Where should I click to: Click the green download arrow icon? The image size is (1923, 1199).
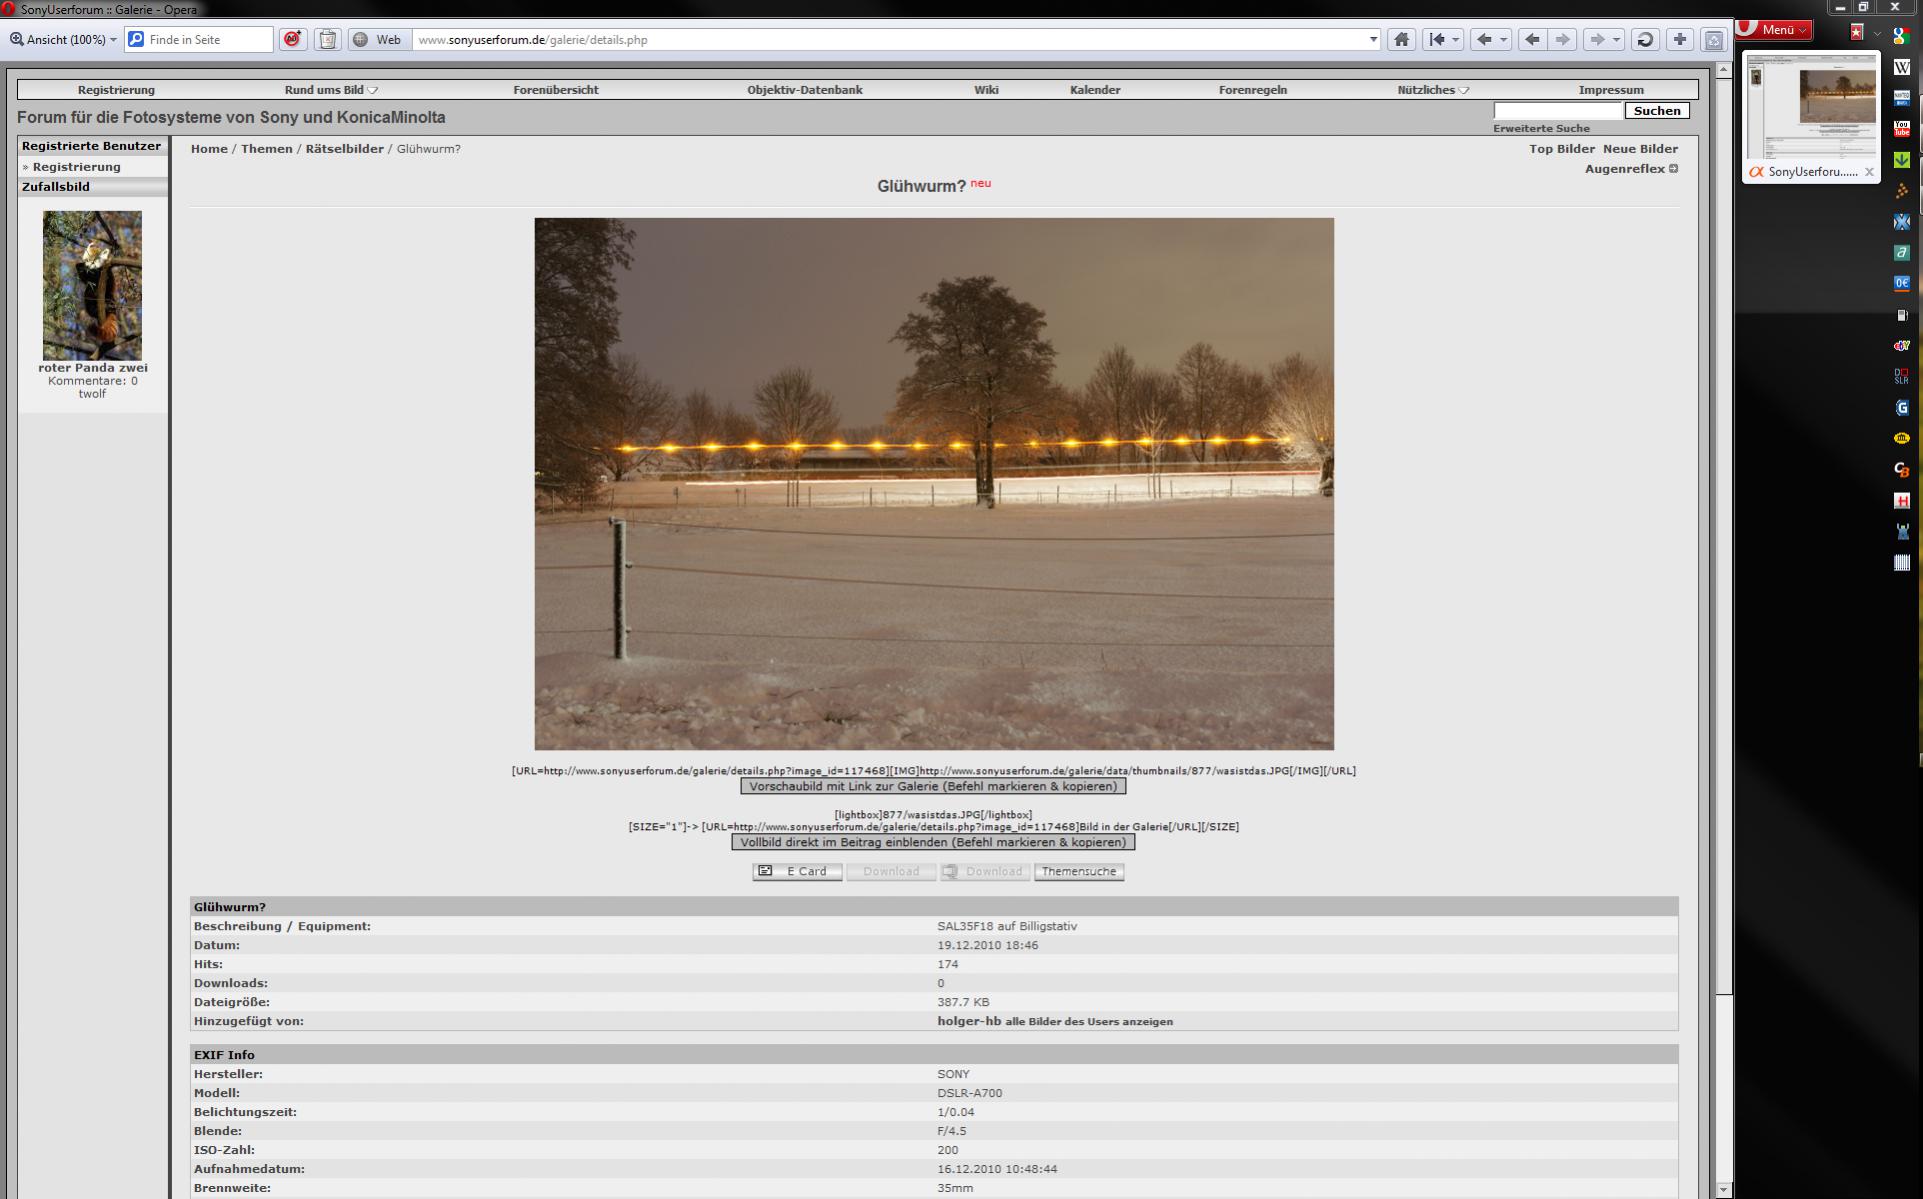pos(1901,160)
